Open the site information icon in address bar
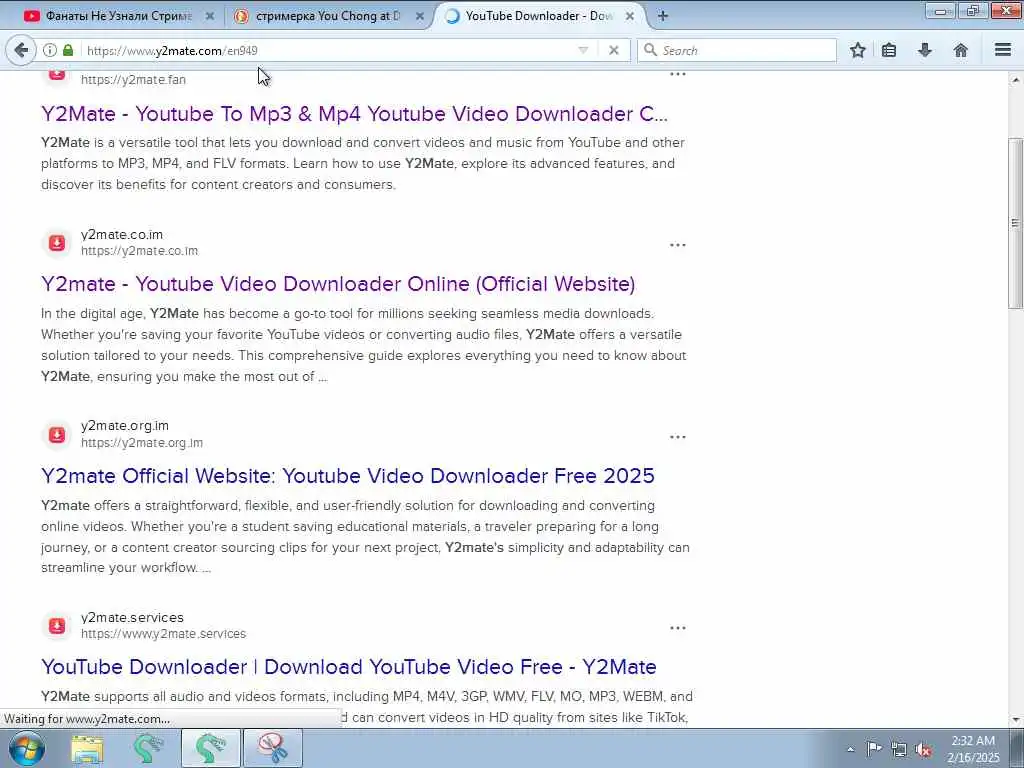Image resolution: width=1024 pixels, height=768 pixels. tap(50, 50)
